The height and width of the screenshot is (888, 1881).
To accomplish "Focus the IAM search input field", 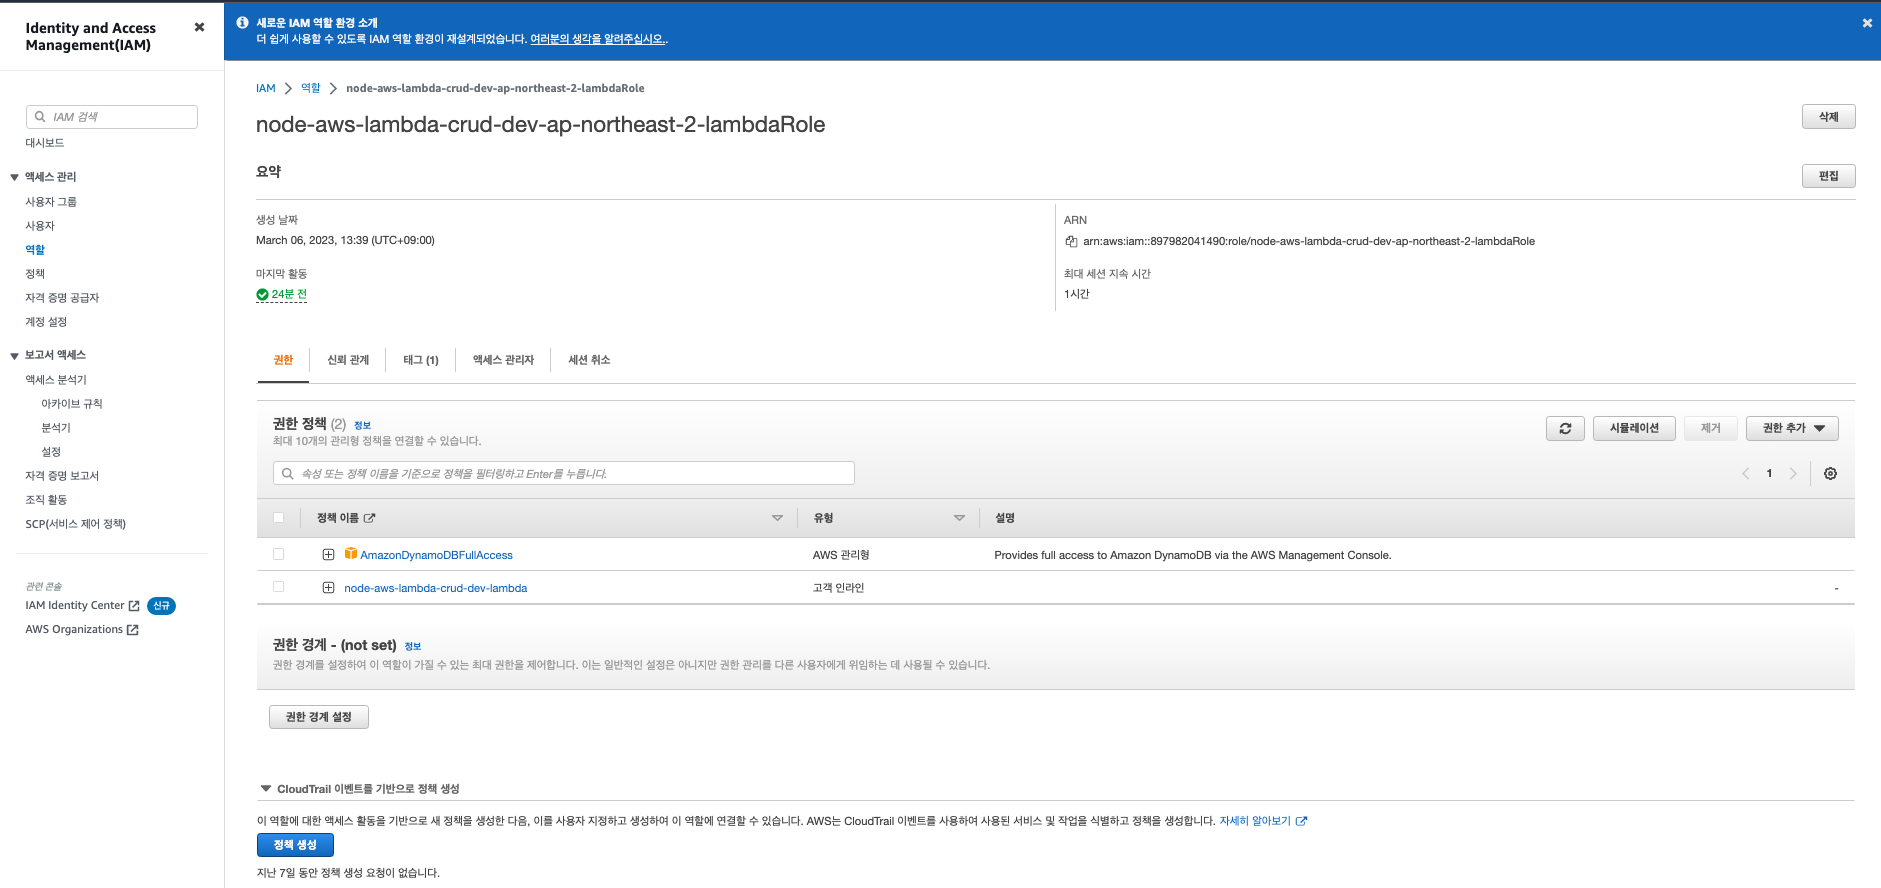I will point(112,117).
